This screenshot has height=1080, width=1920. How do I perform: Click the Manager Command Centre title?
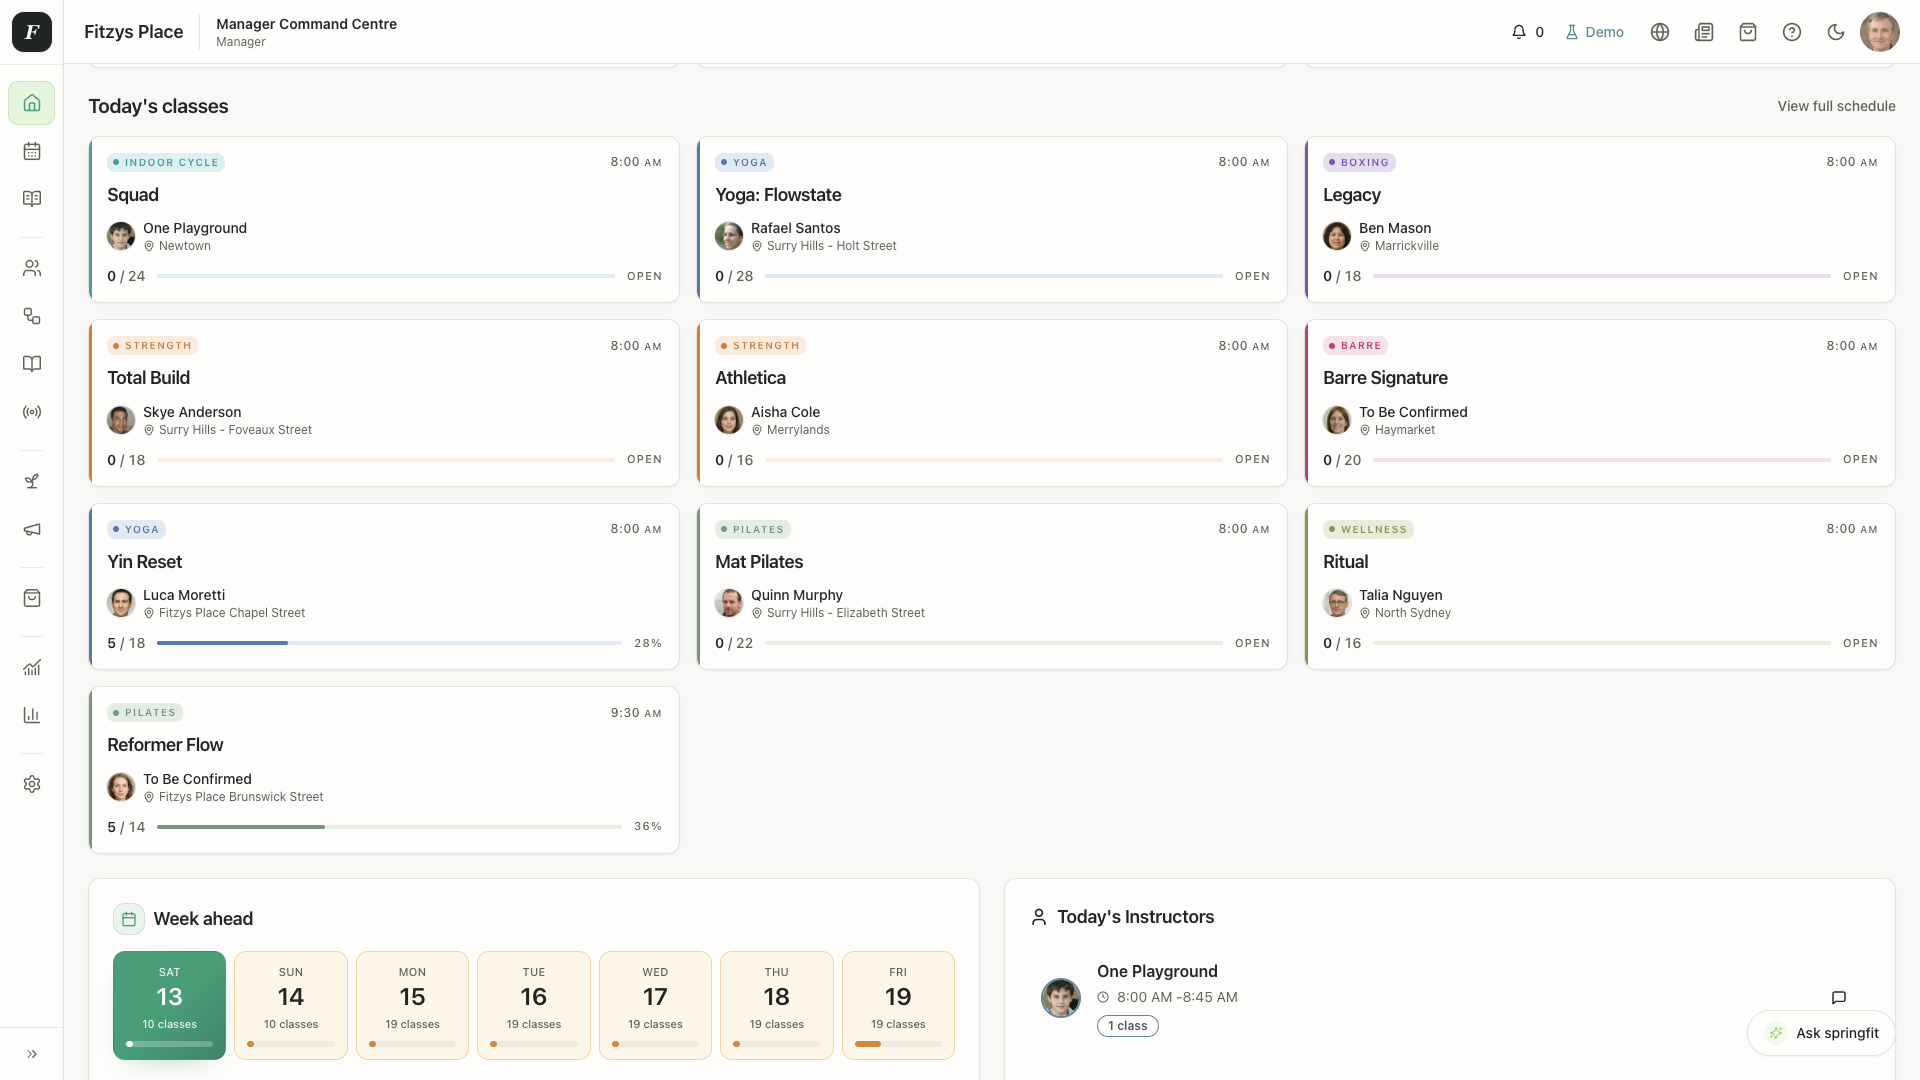point(306,24)
